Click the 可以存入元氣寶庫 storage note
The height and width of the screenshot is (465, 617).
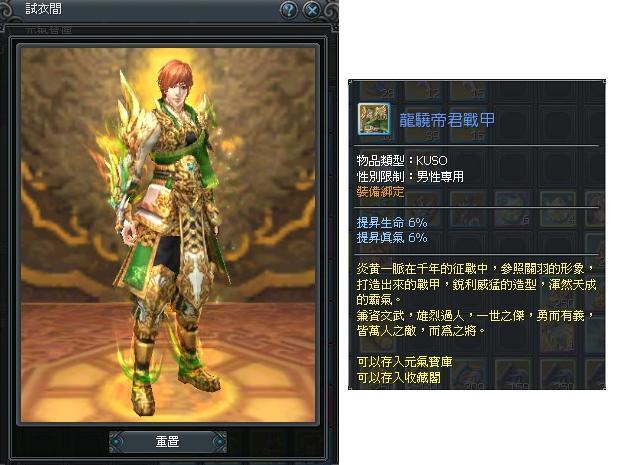[x=405, y=362]
